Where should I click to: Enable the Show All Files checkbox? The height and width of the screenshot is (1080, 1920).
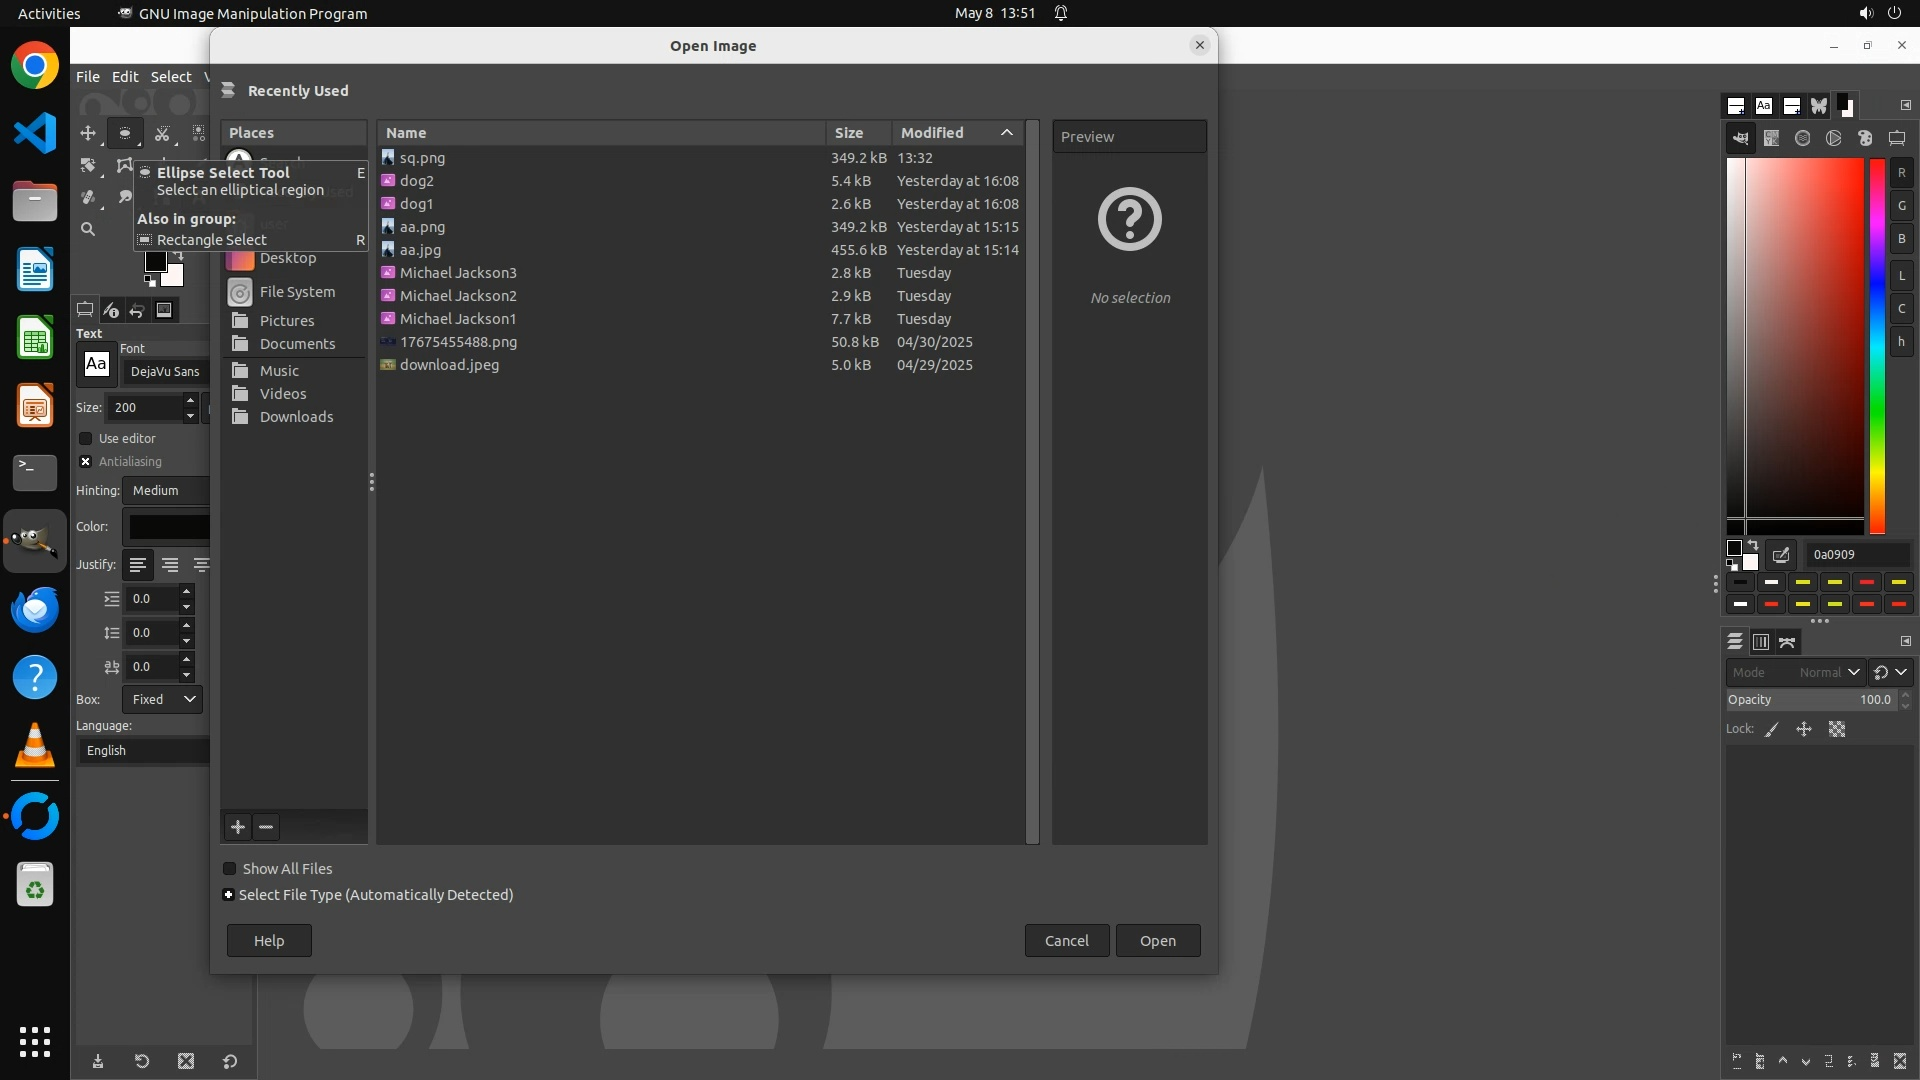coord(230,869)
